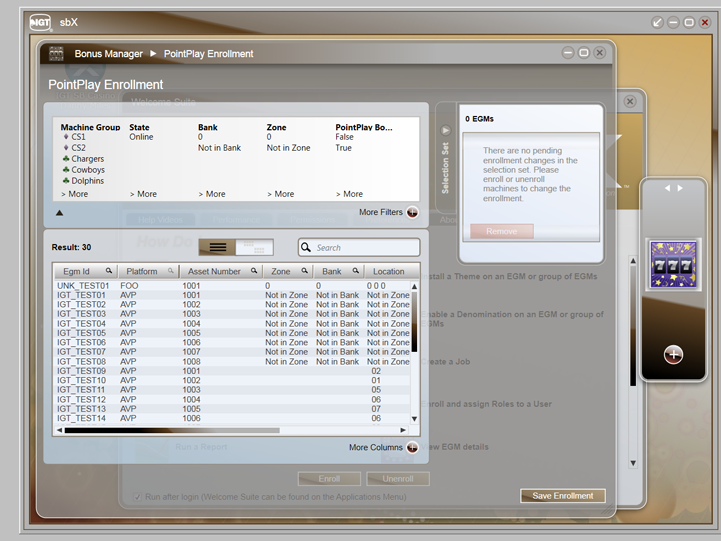Click the search magnifier icon in Search box
Viewport: 721px width, 541px height.
306,247
